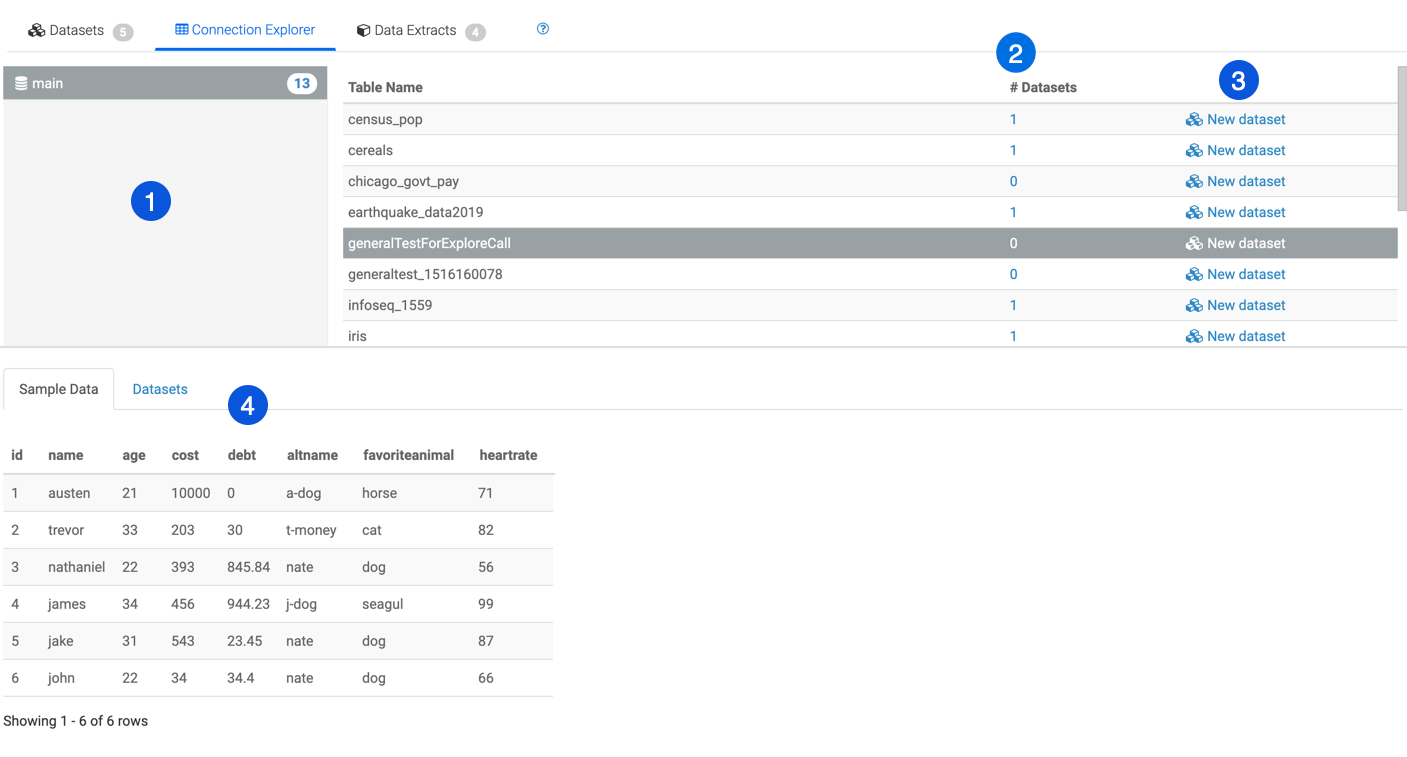Click the help question mark icon

coord(543,29)
